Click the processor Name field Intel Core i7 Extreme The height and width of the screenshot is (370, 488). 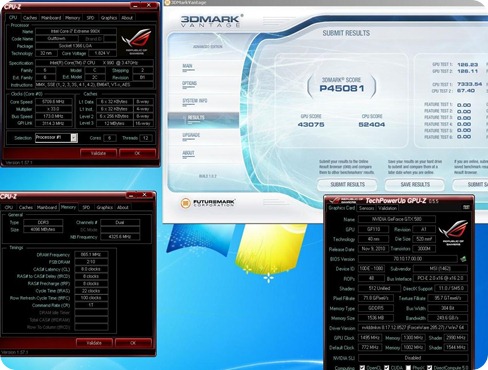click(76, 31)
